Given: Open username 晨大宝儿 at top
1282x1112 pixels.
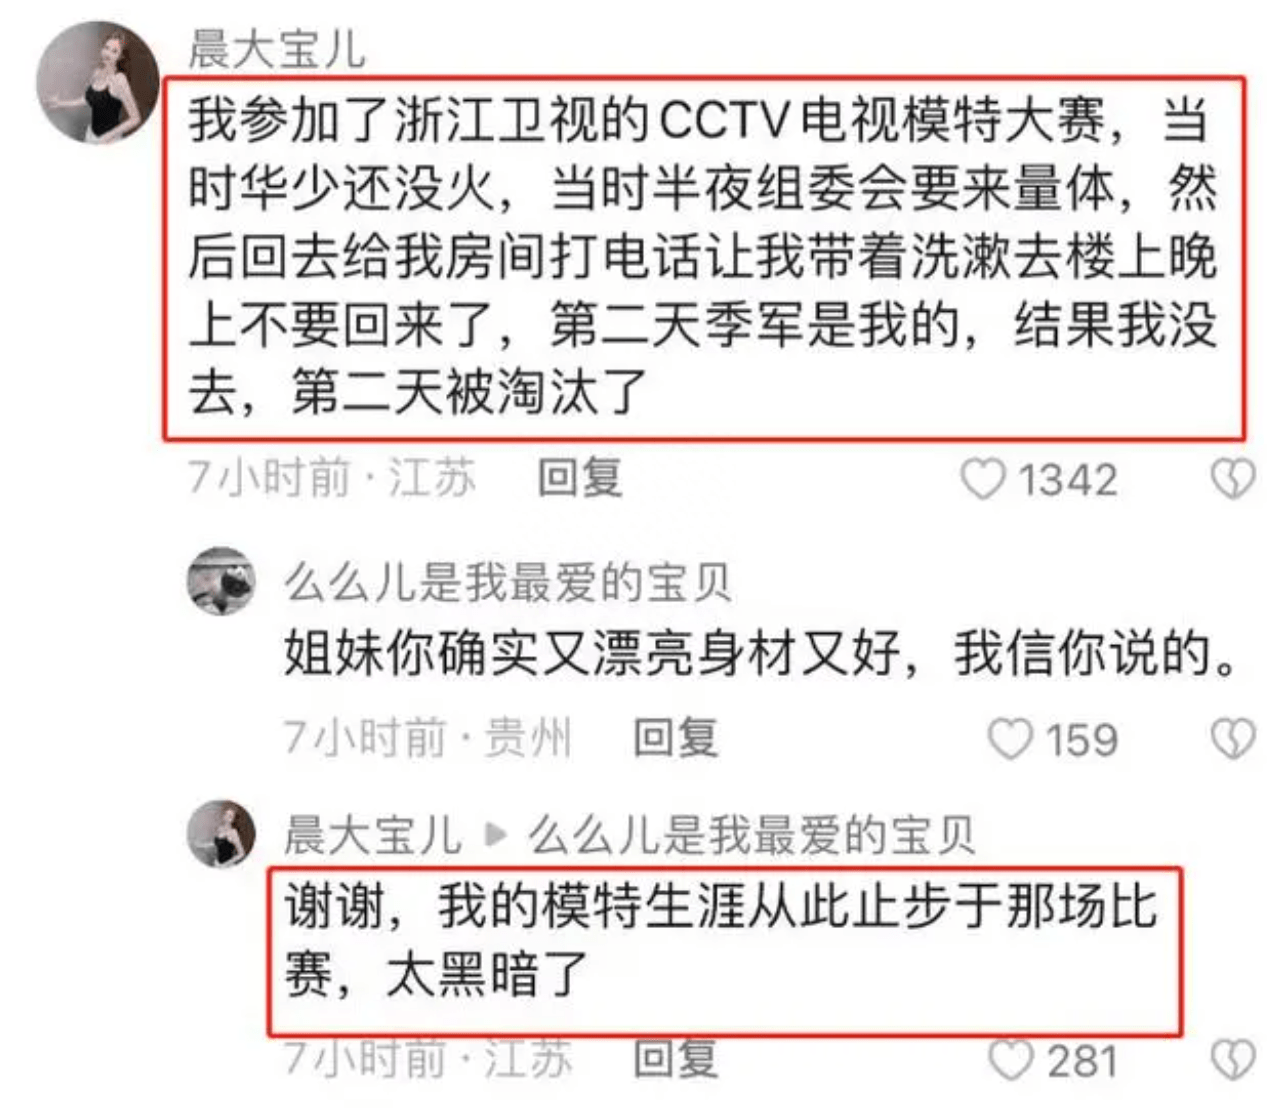Looking at the screenshot, I should click(277, 49).
